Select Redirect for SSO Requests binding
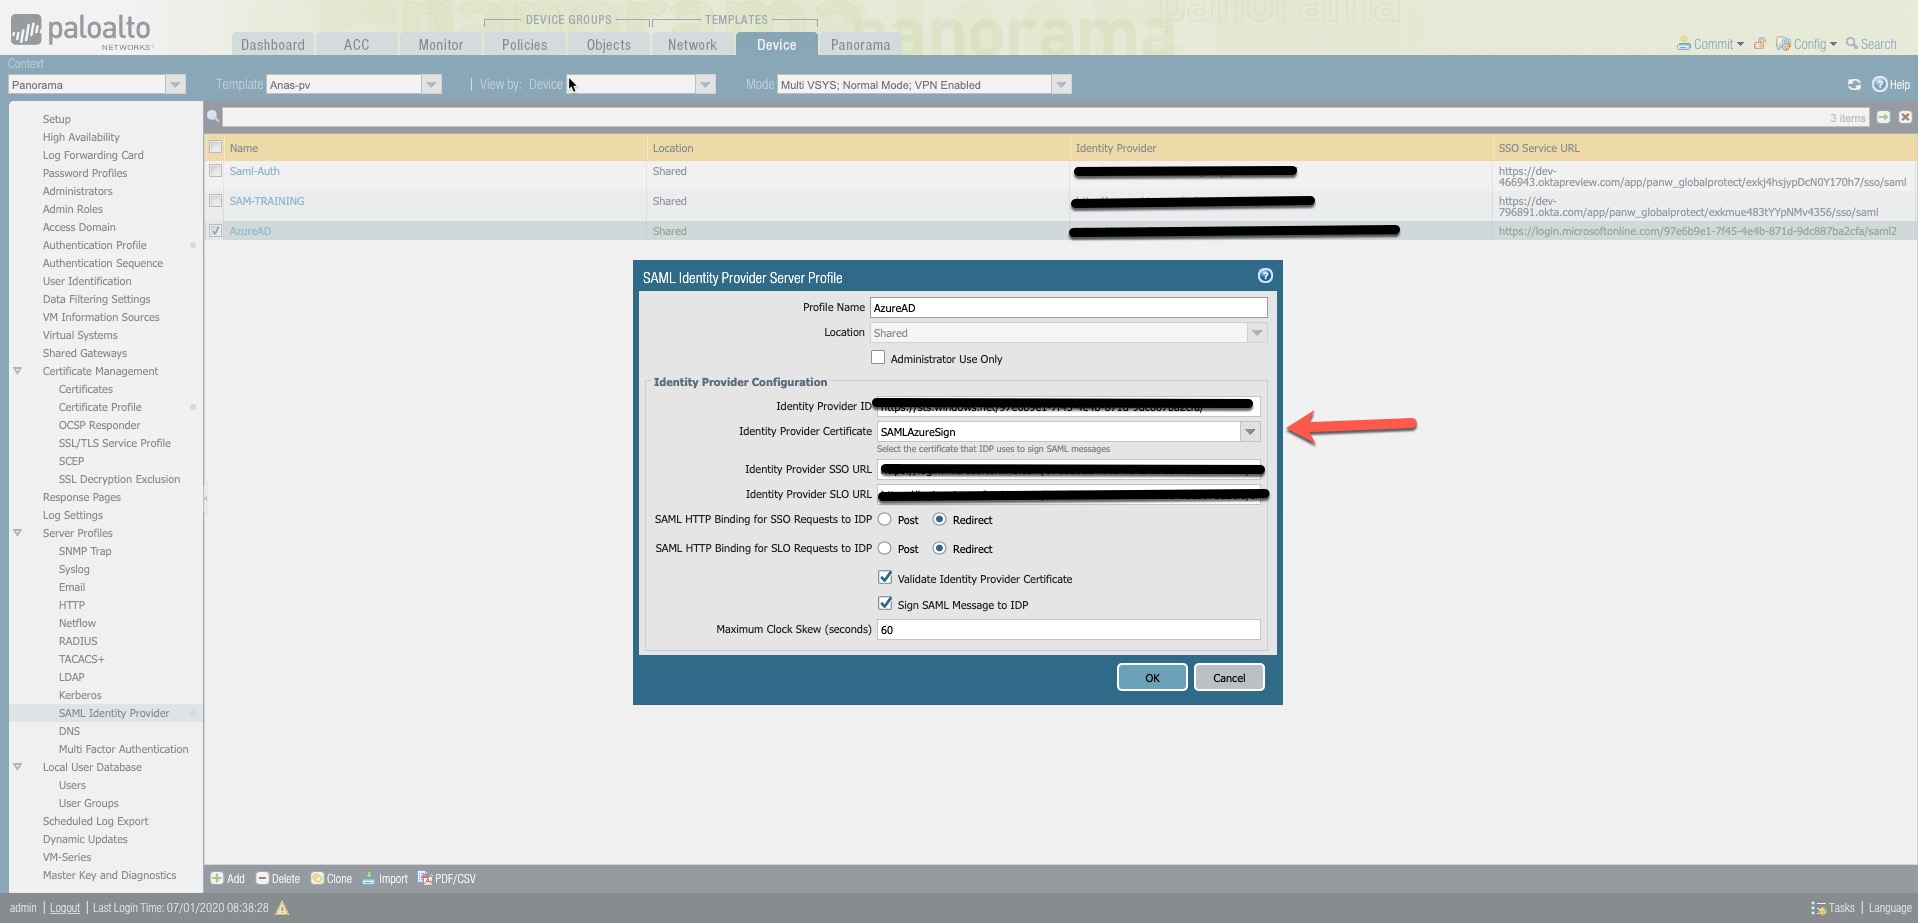This screenshot has width=1918, height=923. pos(939,520)
